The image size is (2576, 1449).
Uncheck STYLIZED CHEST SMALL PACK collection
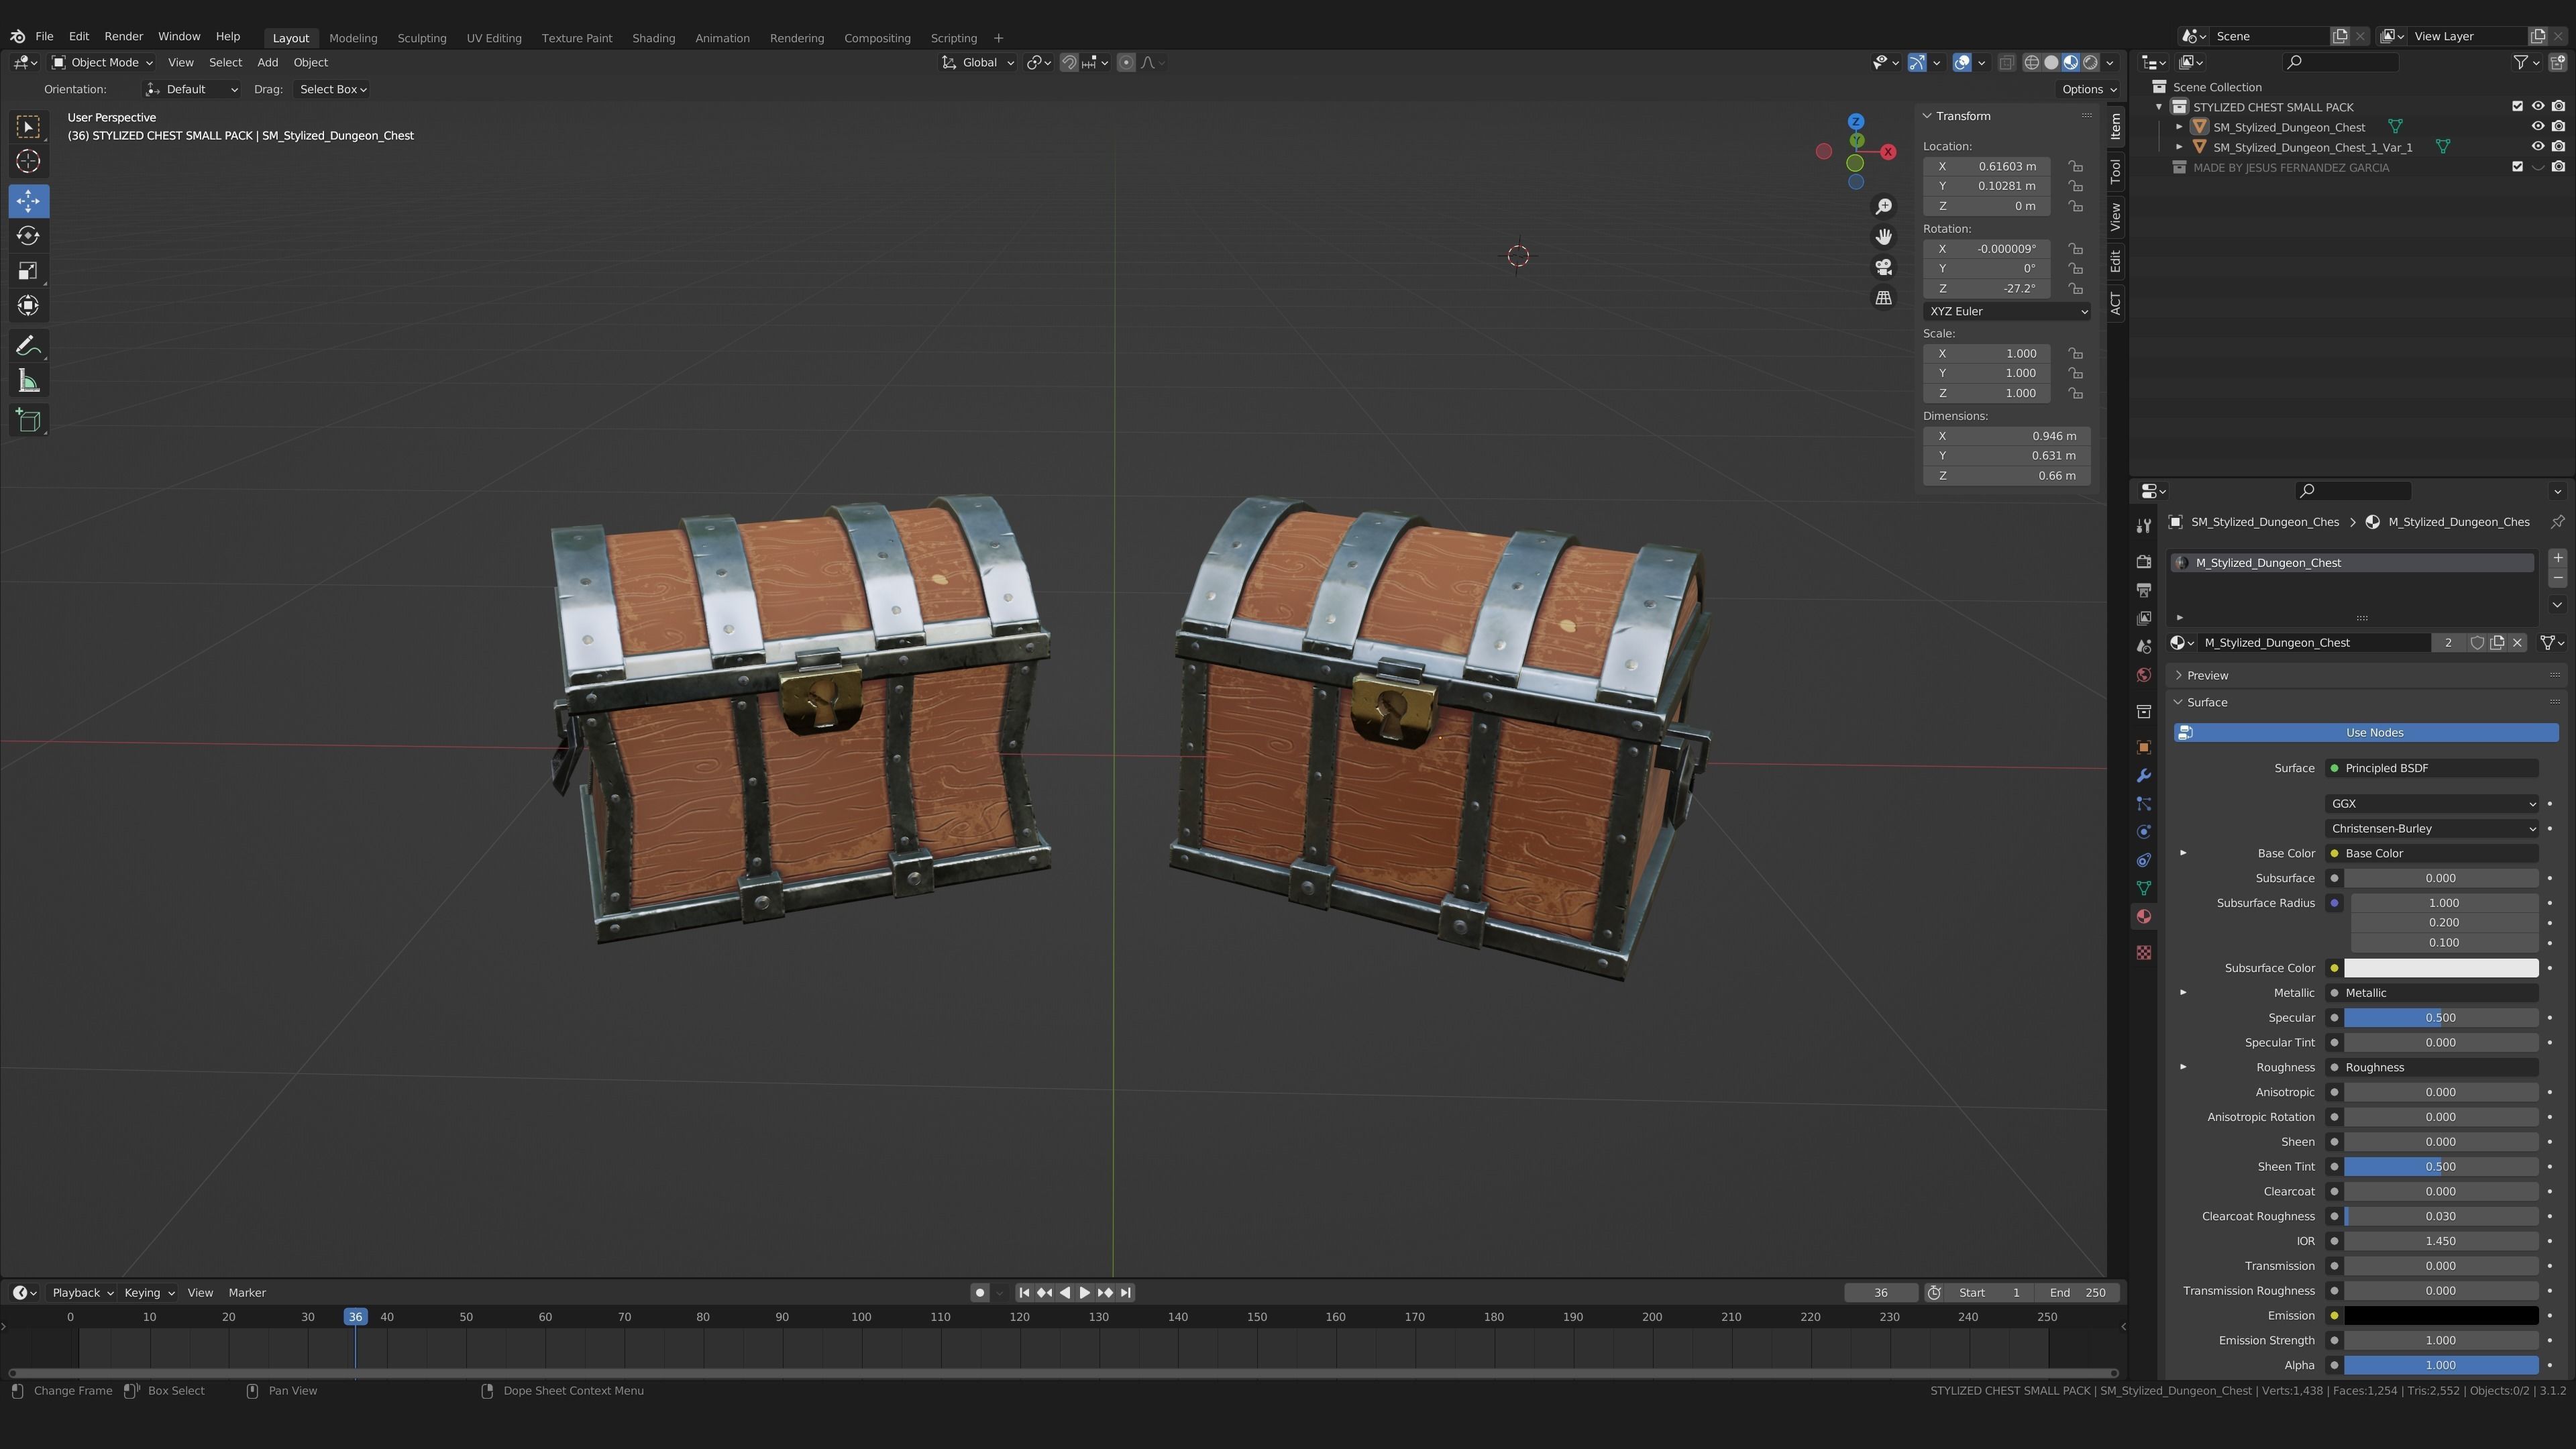(2517, 107)
